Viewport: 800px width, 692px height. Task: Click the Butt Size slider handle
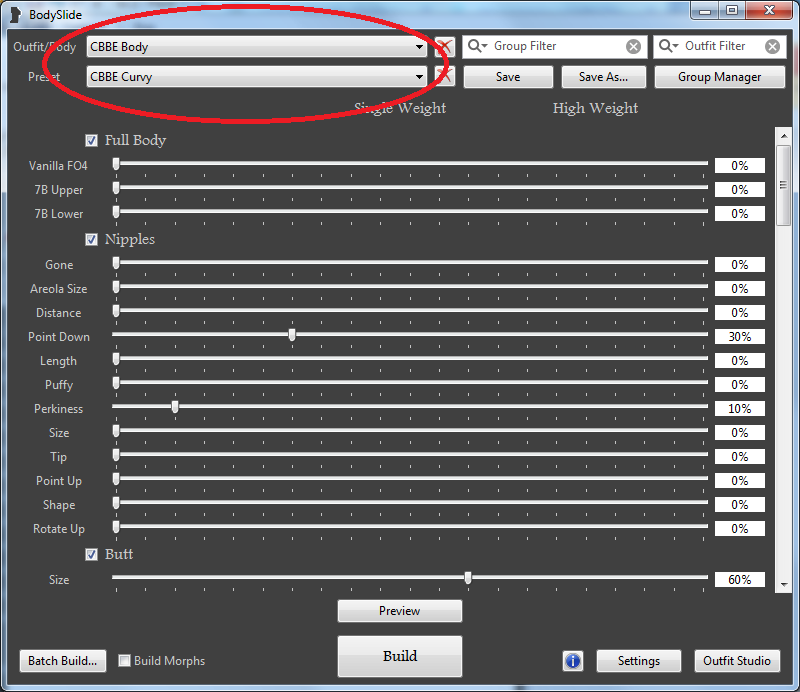[468, 577]
